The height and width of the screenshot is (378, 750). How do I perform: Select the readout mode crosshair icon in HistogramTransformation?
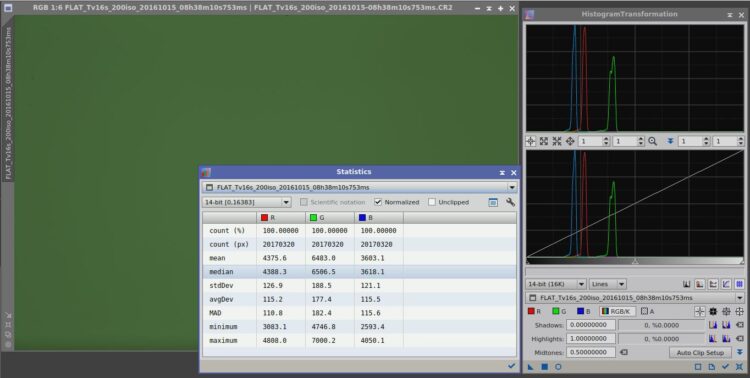[x=530, y=141]
